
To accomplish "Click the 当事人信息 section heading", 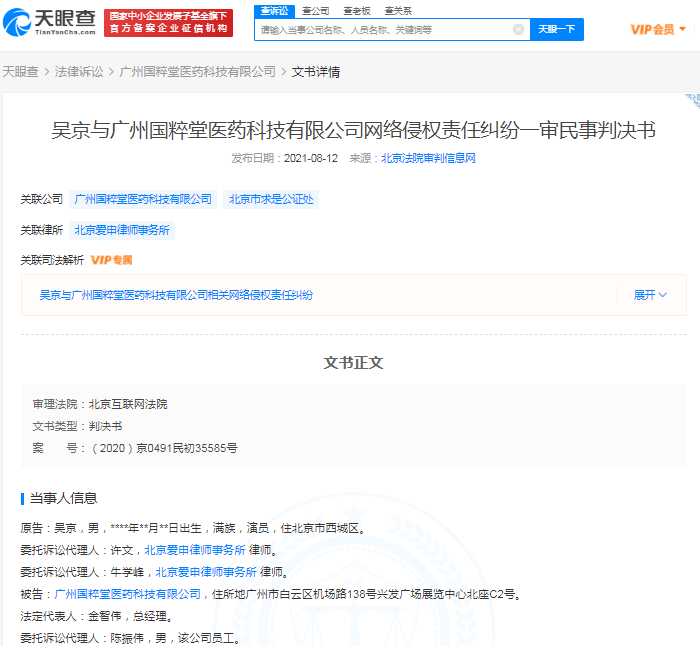I will click(63, 498).
